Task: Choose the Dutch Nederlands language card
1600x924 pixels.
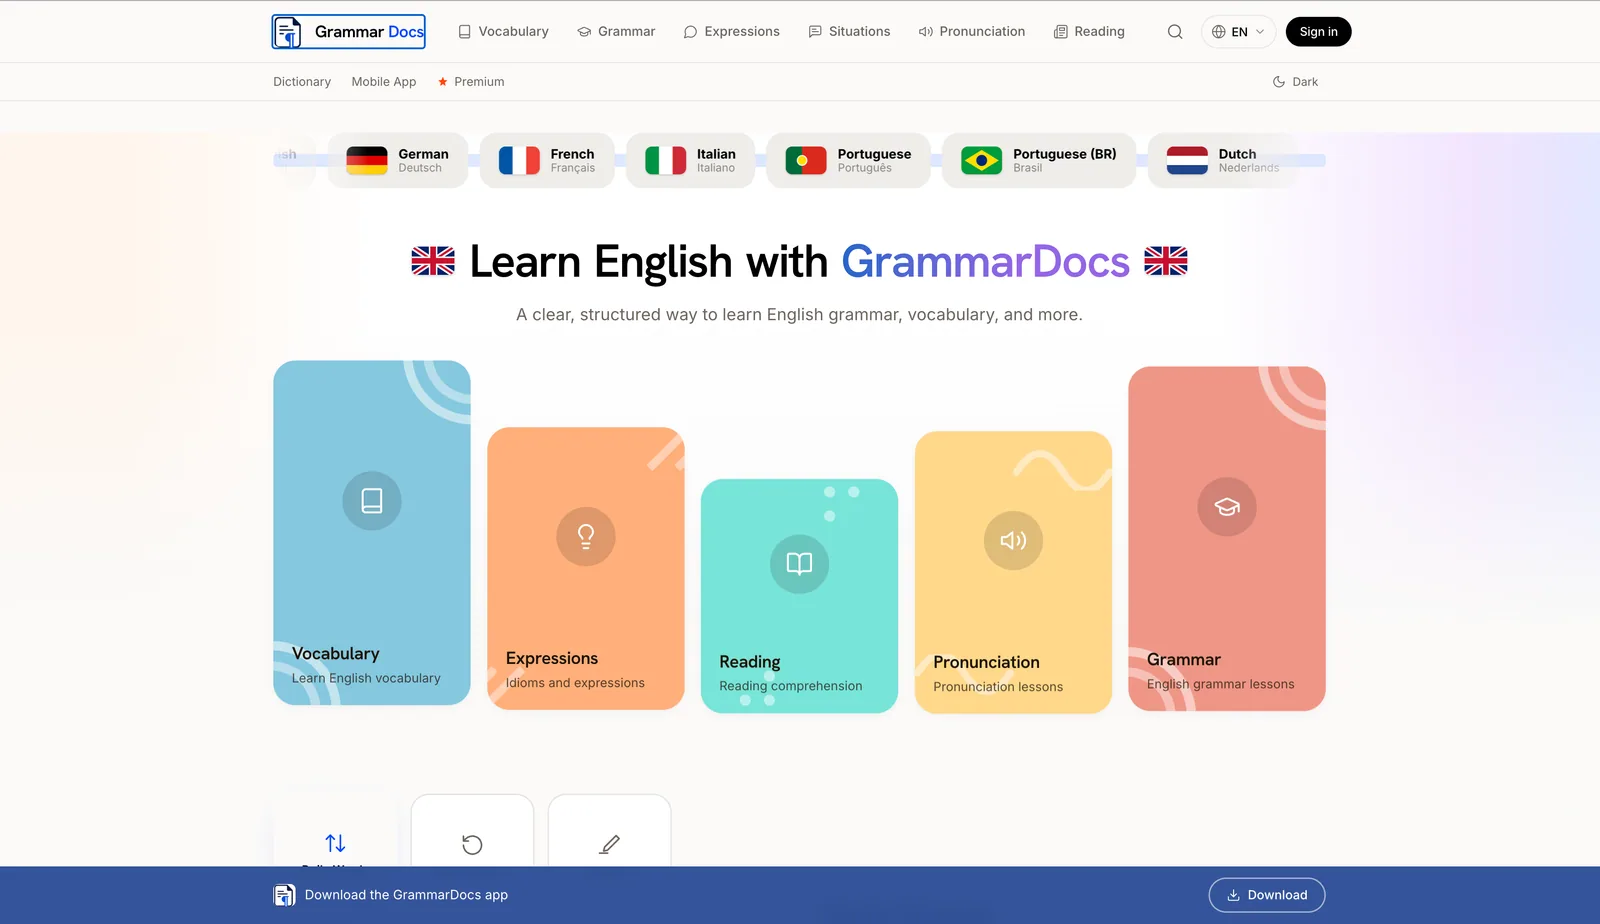Action: pos(1223,160)
